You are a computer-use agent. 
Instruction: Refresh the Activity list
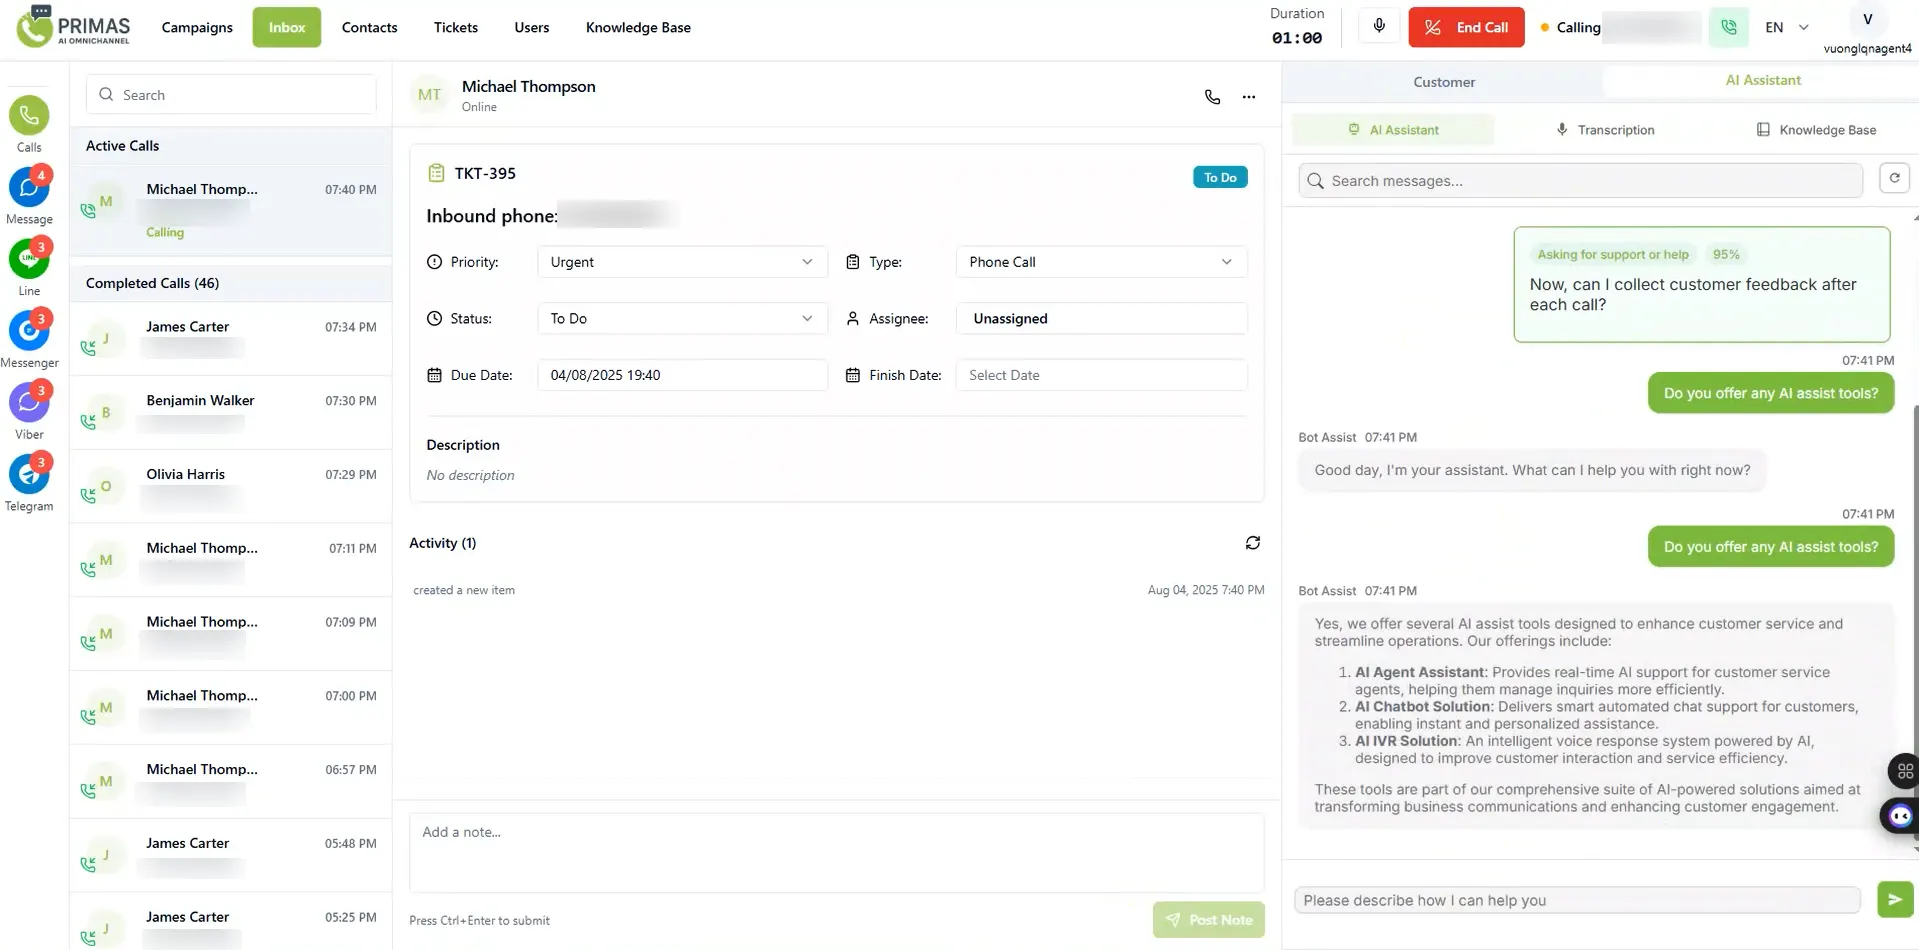[x=1252, y=543]
